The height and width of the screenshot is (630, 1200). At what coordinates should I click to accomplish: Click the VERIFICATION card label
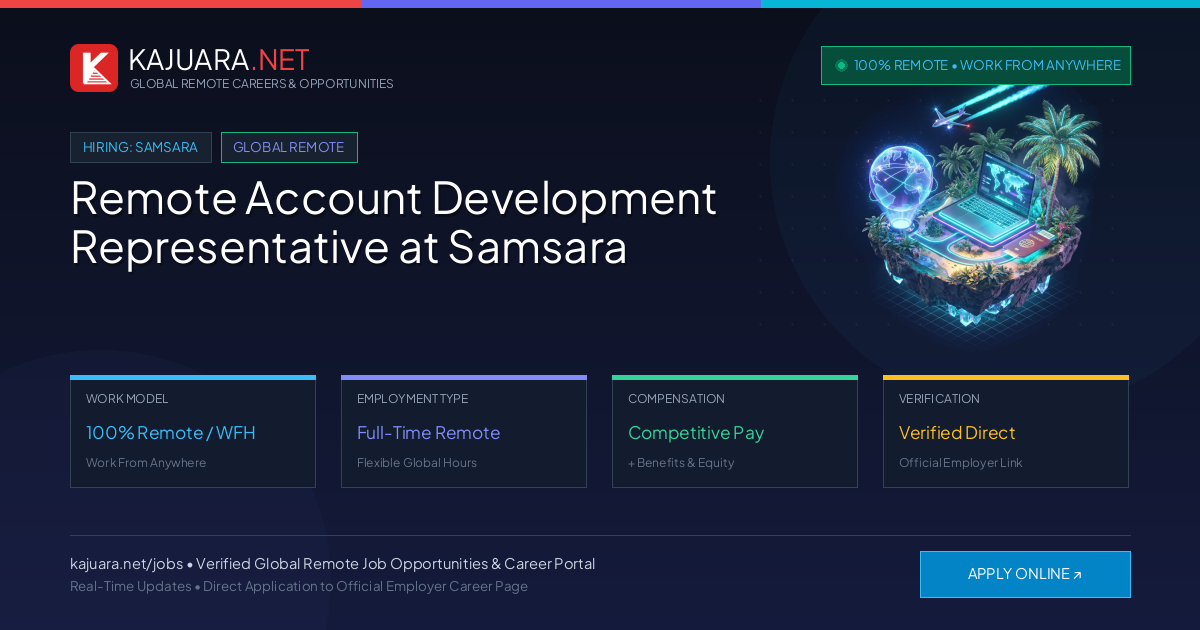tap(939, 399)
